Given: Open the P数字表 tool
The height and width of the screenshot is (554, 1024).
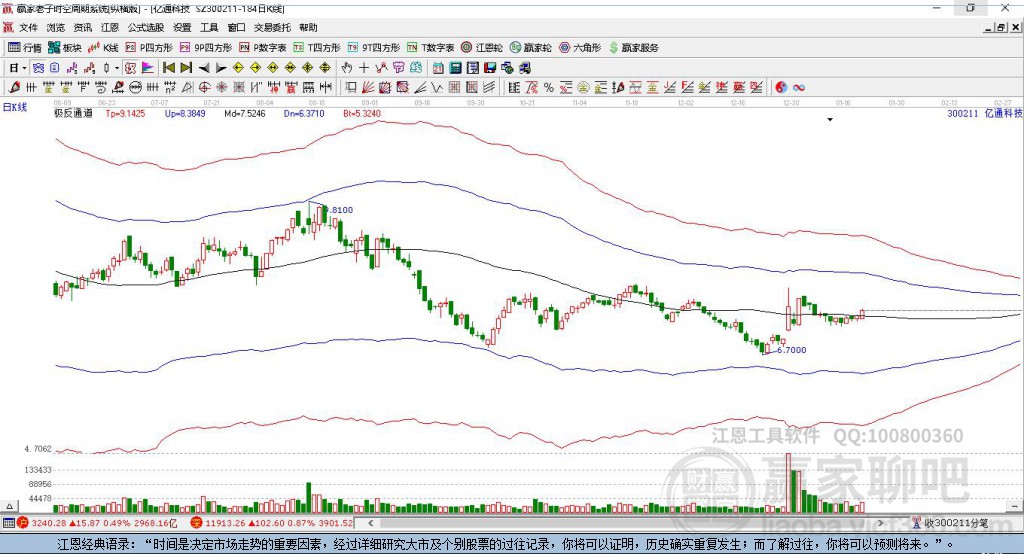Looking at the screenshot, I should tap(263, 48).
